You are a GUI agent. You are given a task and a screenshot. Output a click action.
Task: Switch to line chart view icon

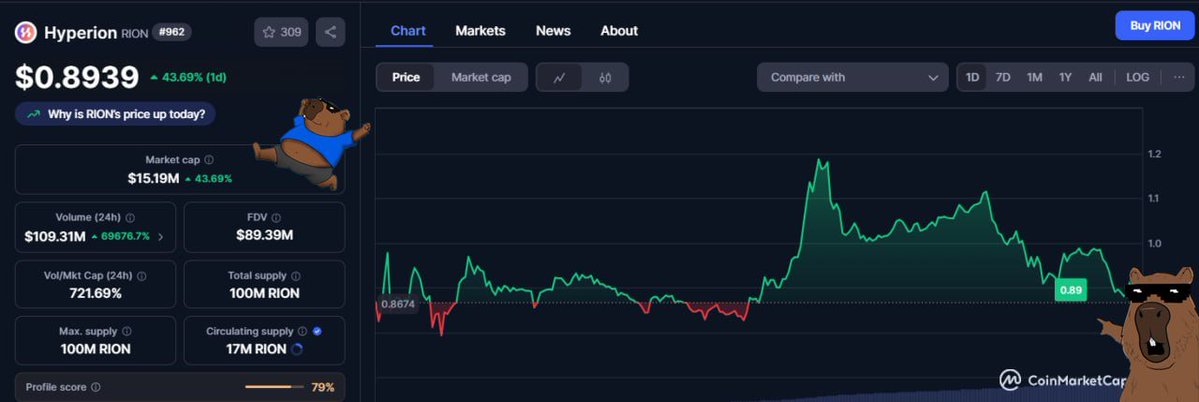(x=559, y=77)
